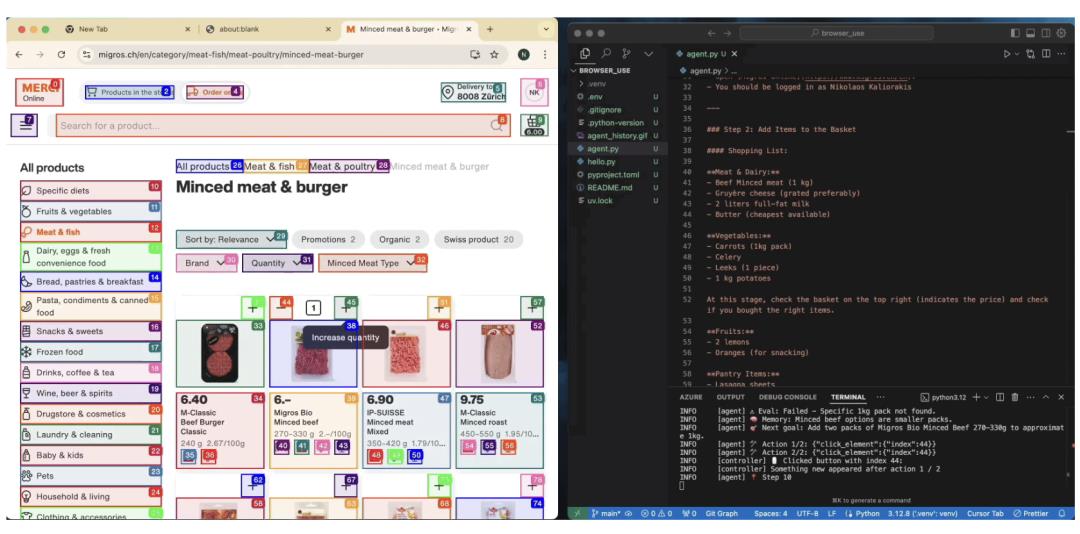This screenshot has width=1080, height=534.
Task: Switch to the DEBUG CONSOLE panel tab
Action: (787, 398)
